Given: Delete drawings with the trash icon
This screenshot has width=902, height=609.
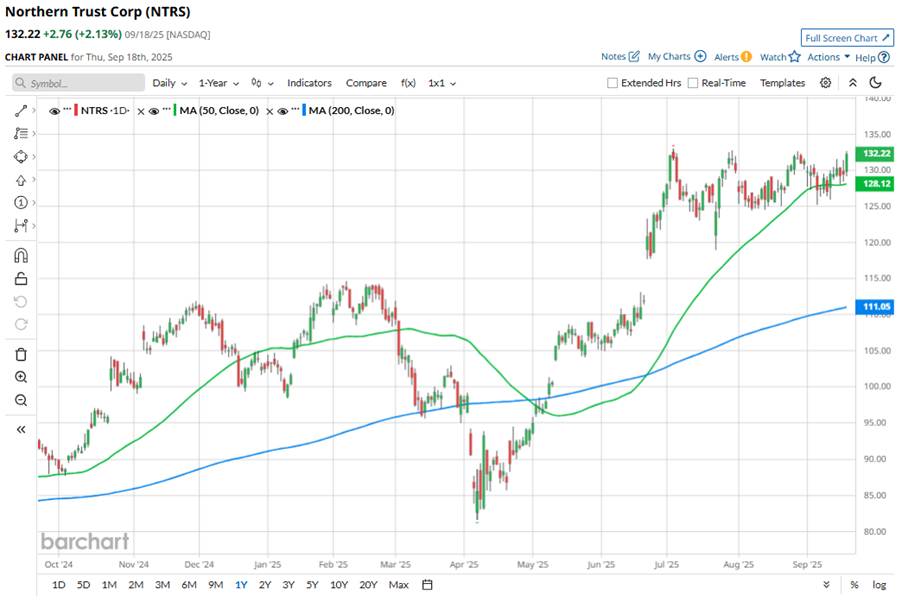Looking at the screenshot, I should [x=21, y=354].
